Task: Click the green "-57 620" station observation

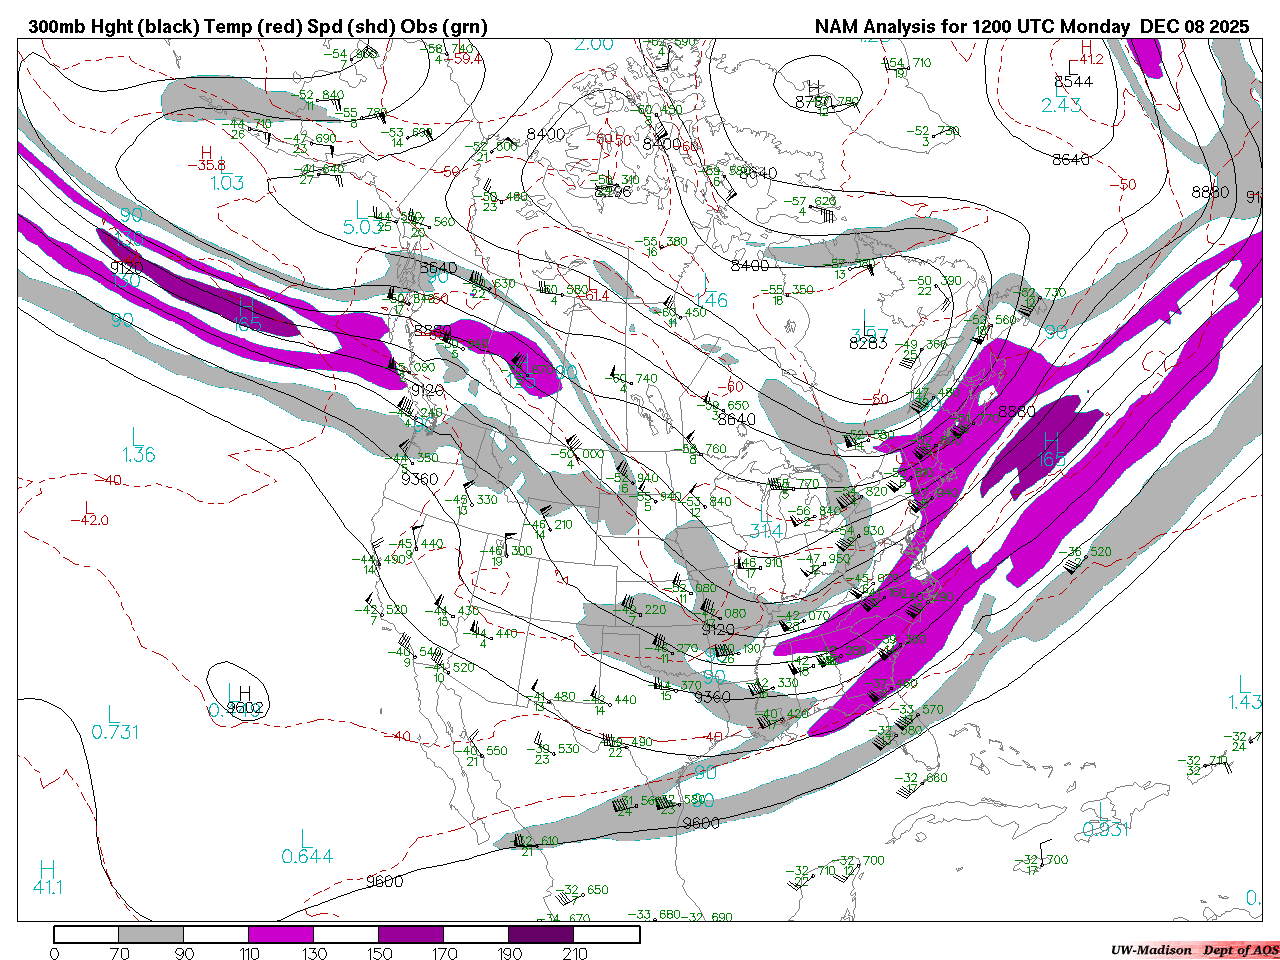Action: point(810,201)
